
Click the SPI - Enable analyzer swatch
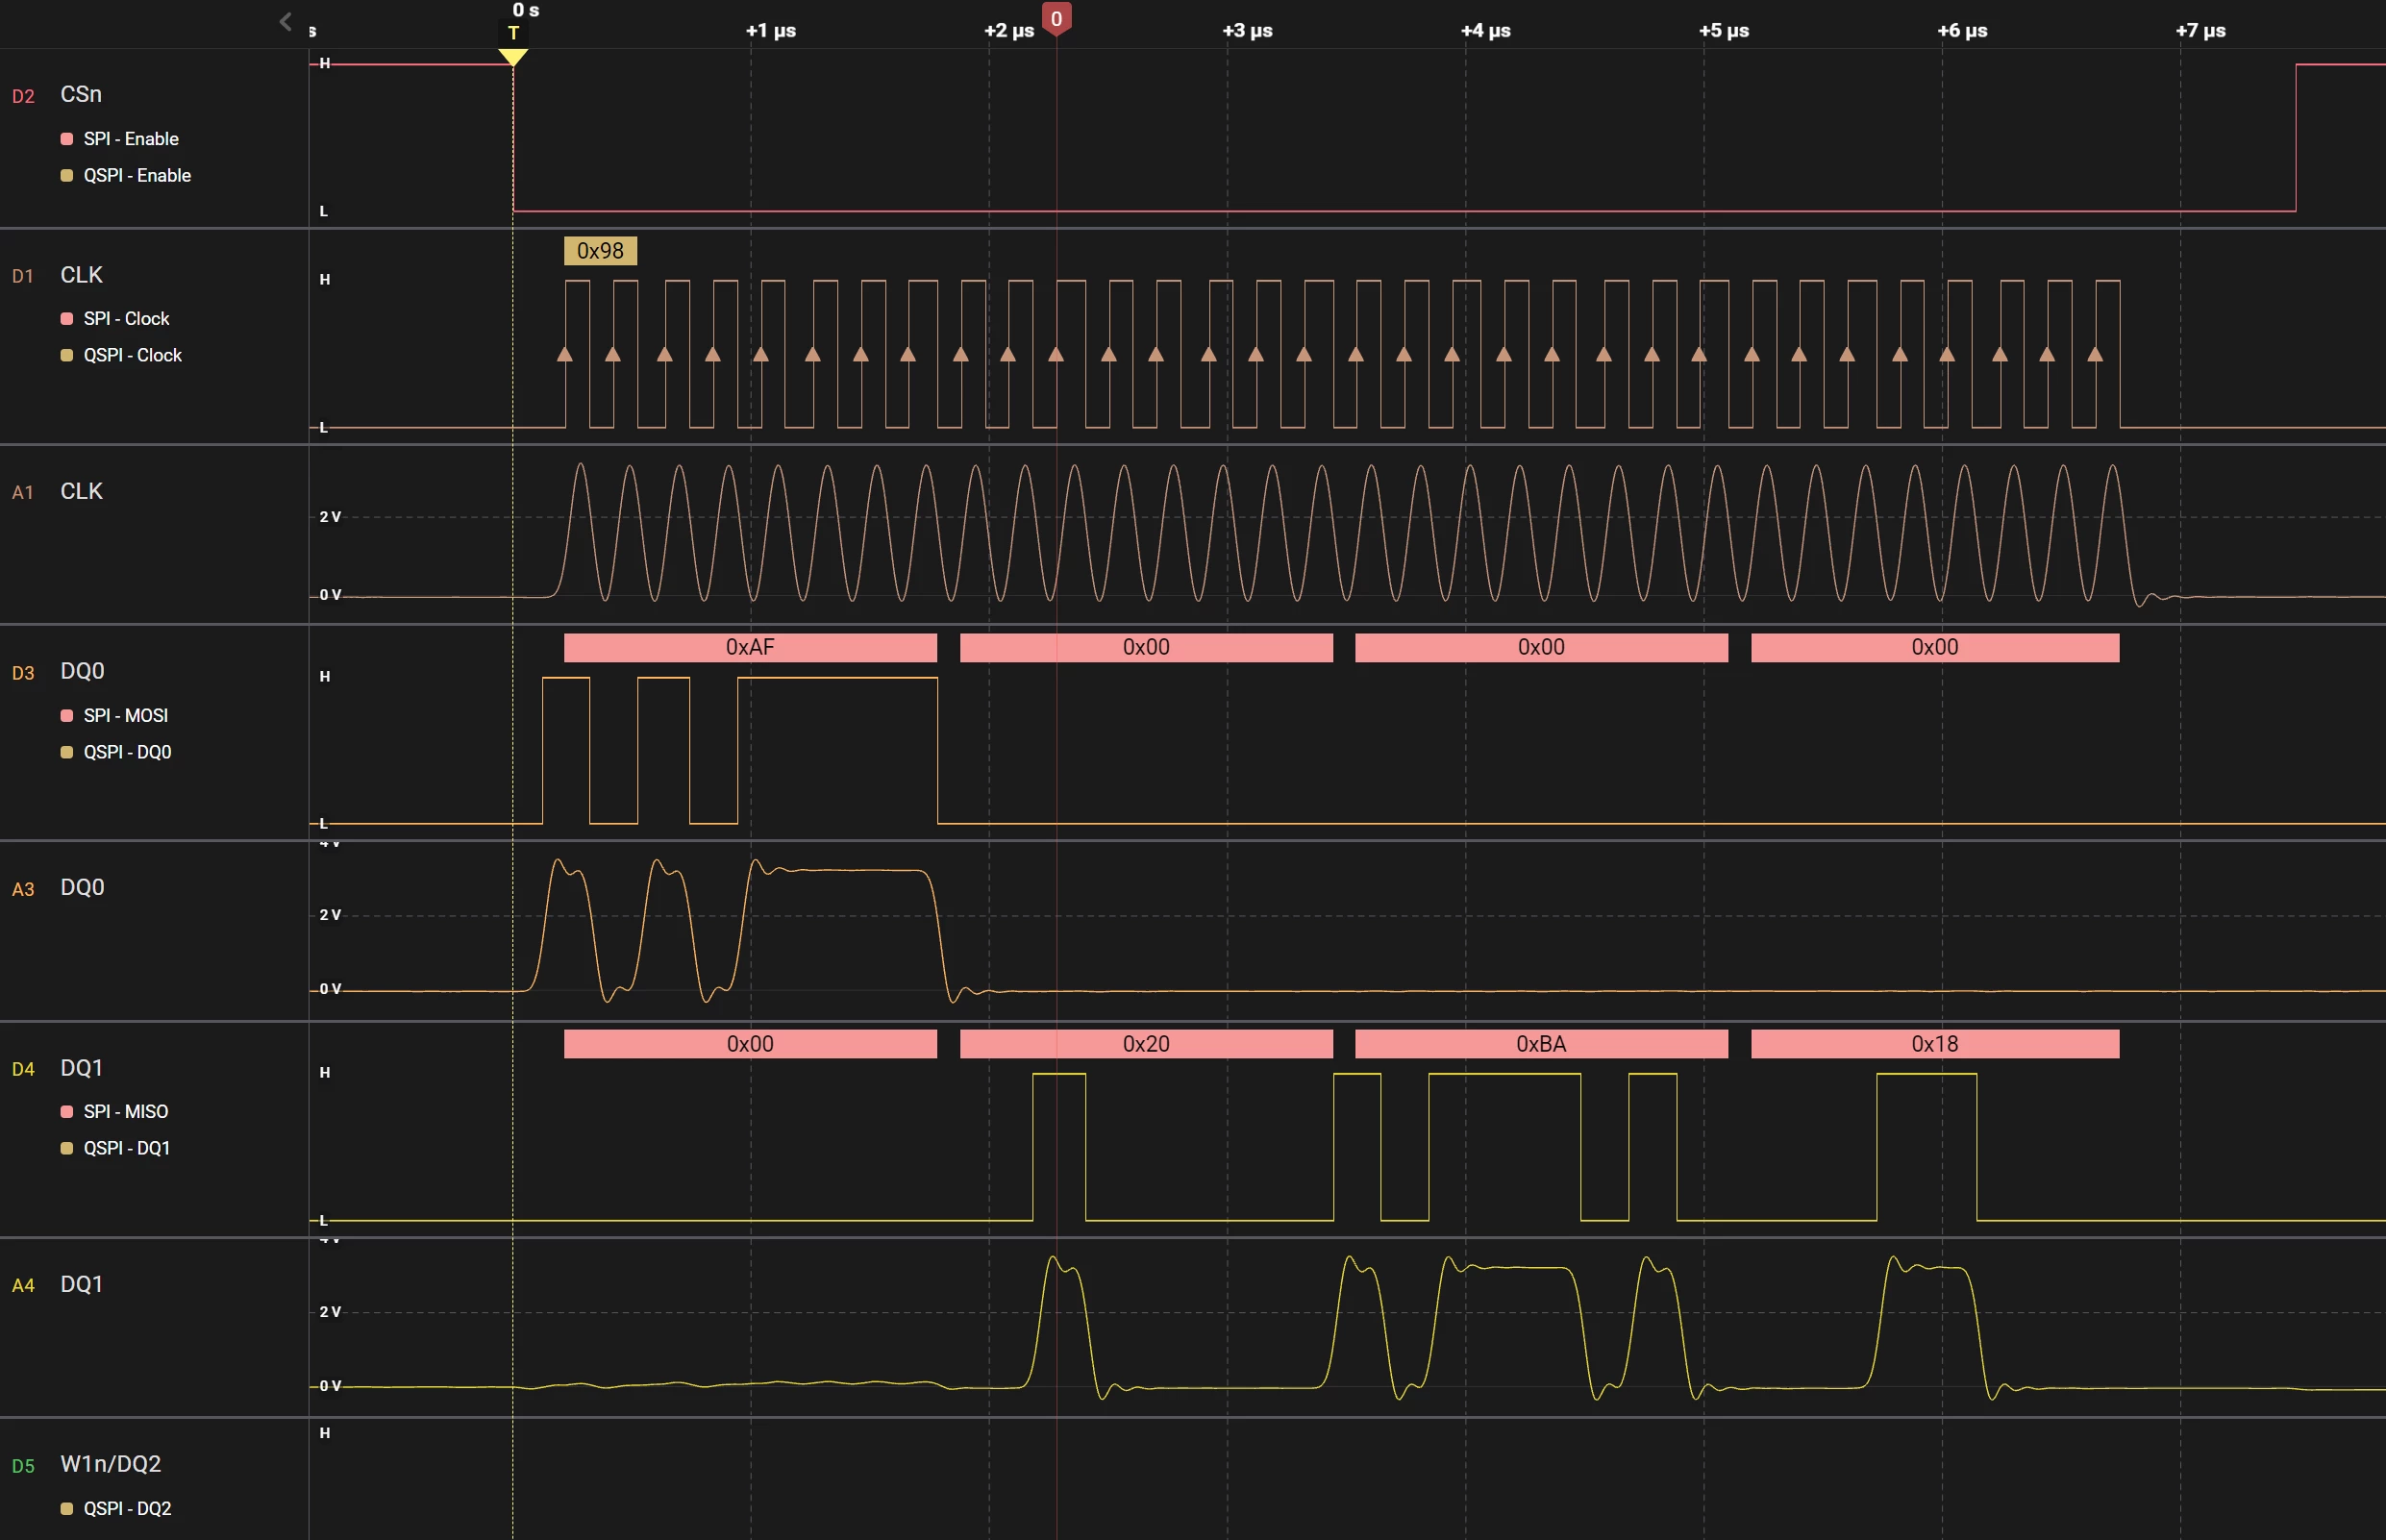[x=67, y=139]
